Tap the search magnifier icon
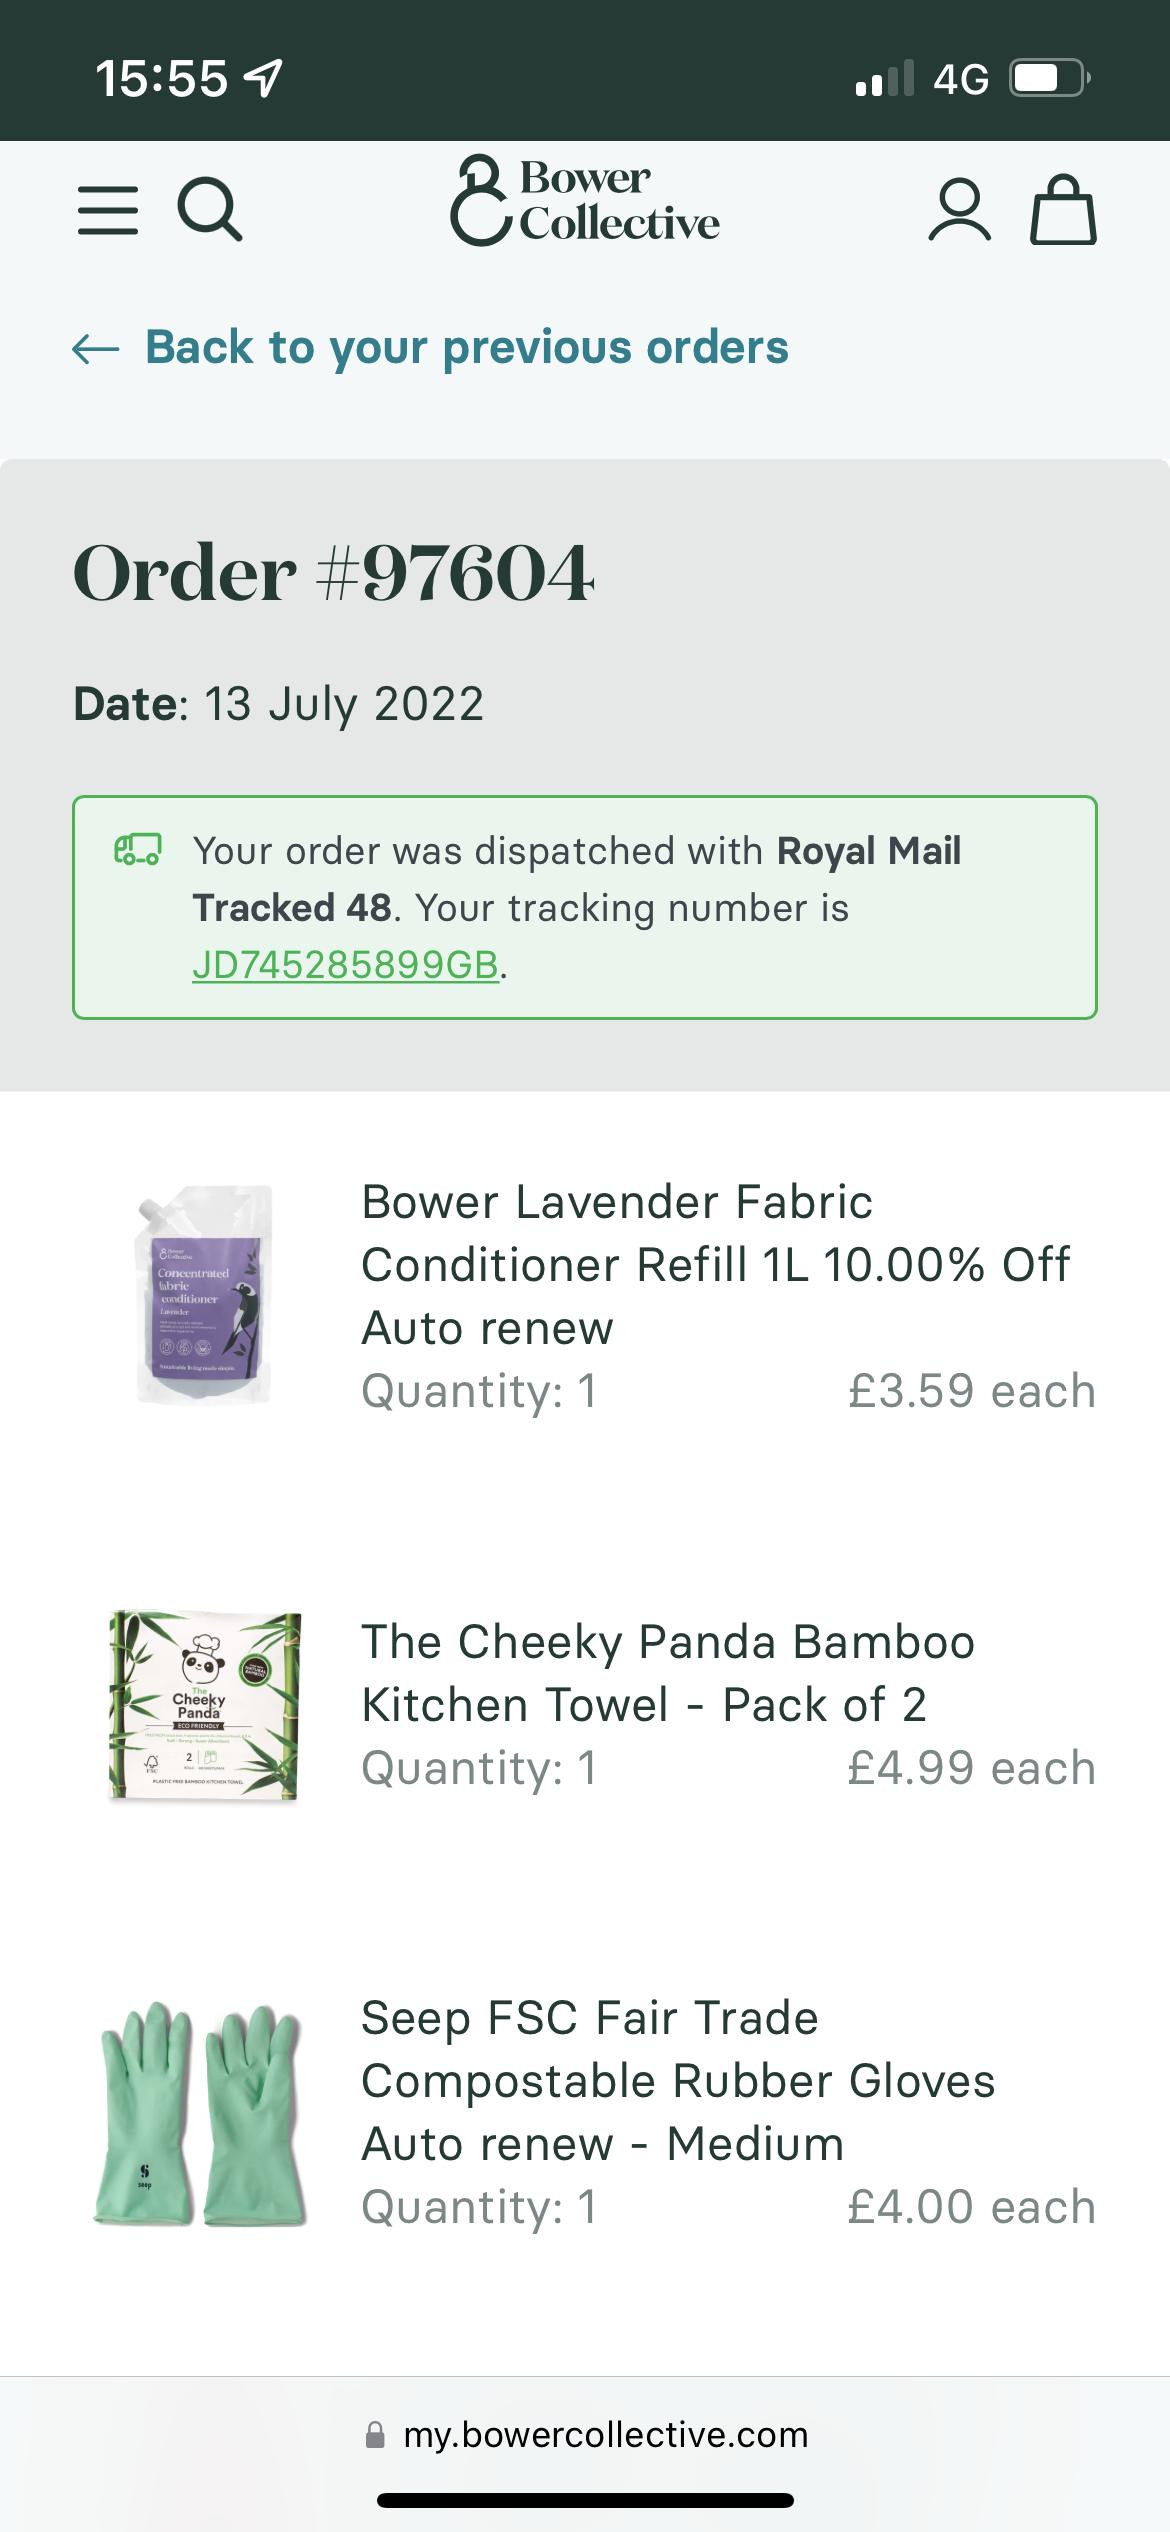The height and width of the screenshot is (2532, 1170). pyautogui.click(x=209, y=210)
